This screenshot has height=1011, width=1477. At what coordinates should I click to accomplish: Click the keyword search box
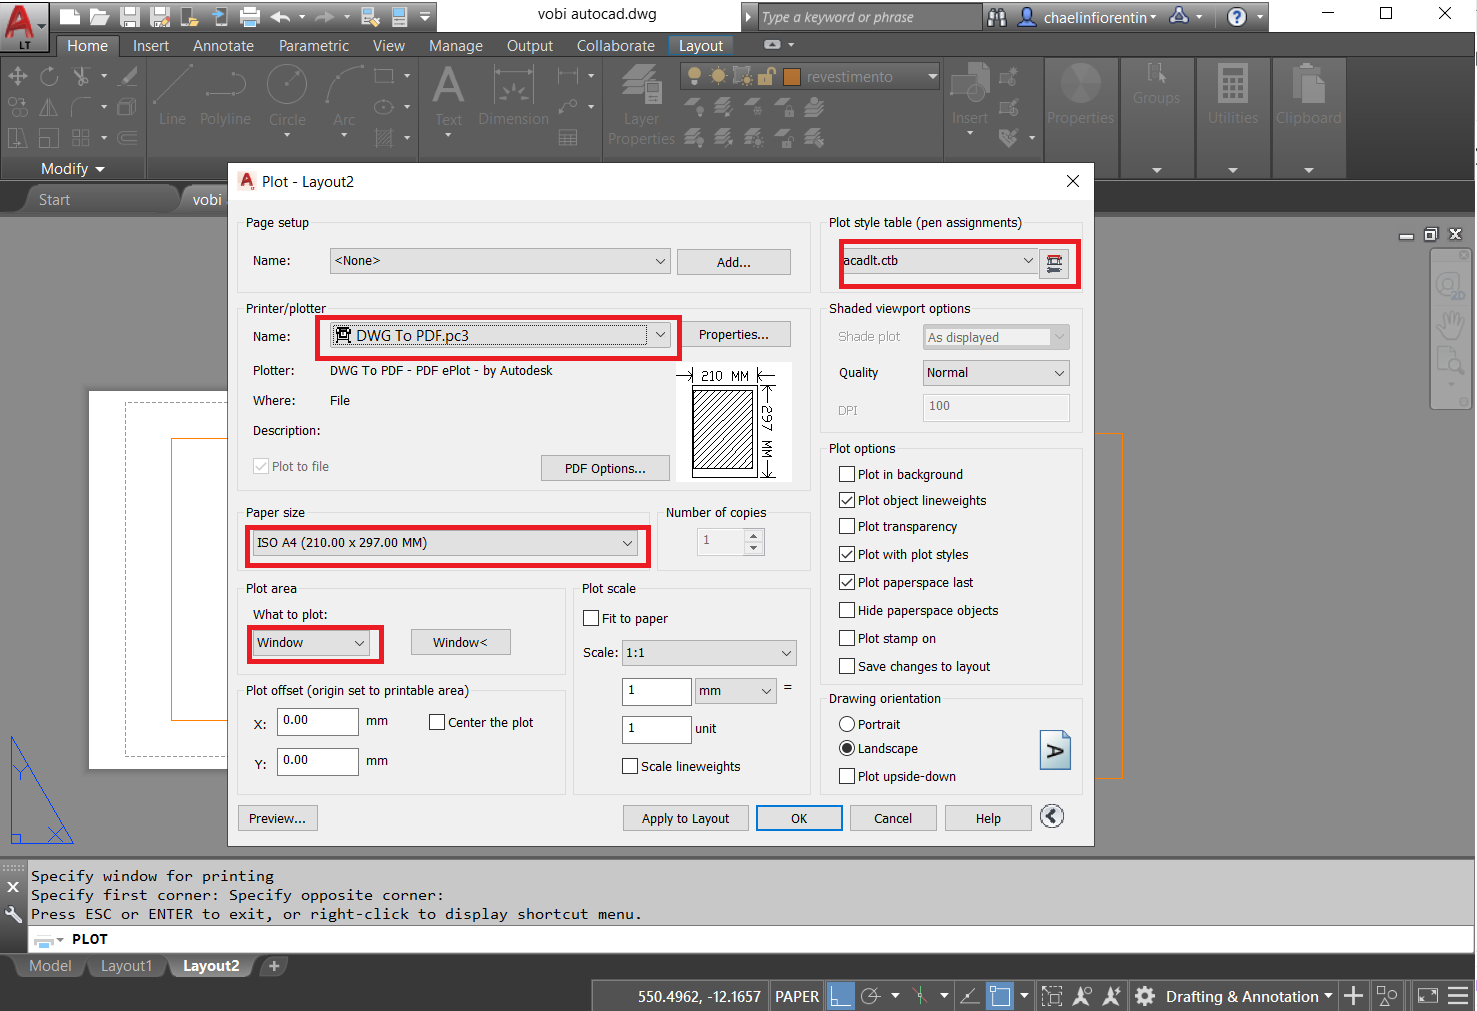(869, 17)
